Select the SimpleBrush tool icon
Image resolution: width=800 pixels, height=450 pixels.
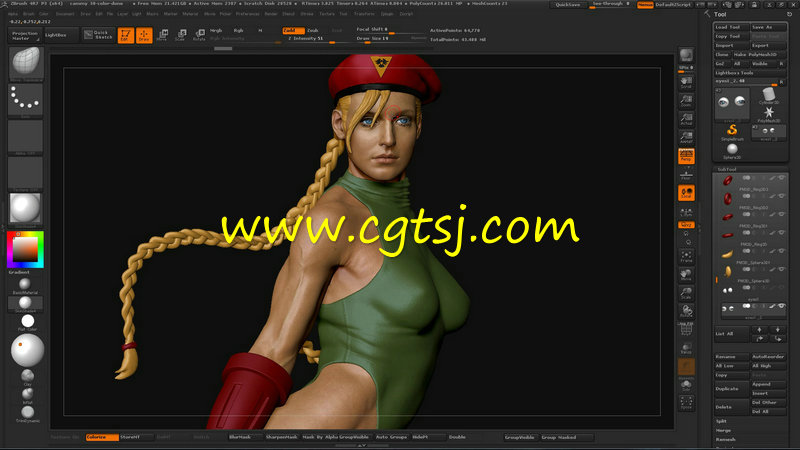(x=732, y=131)
